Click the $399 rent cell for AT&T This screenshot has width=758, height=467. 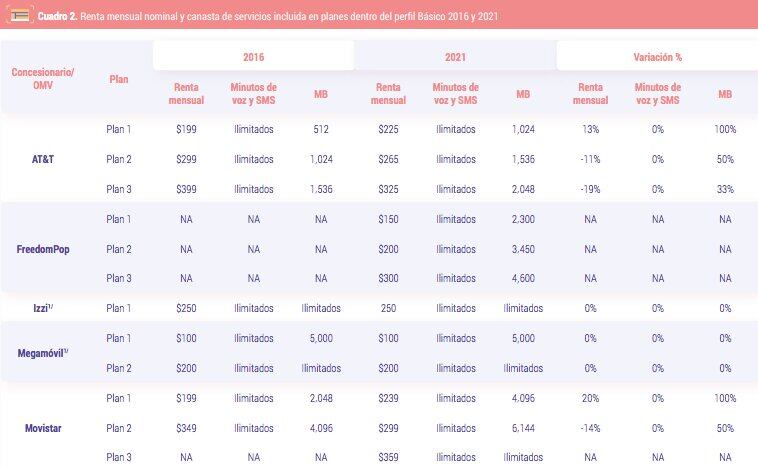click(x=187, y=189)
